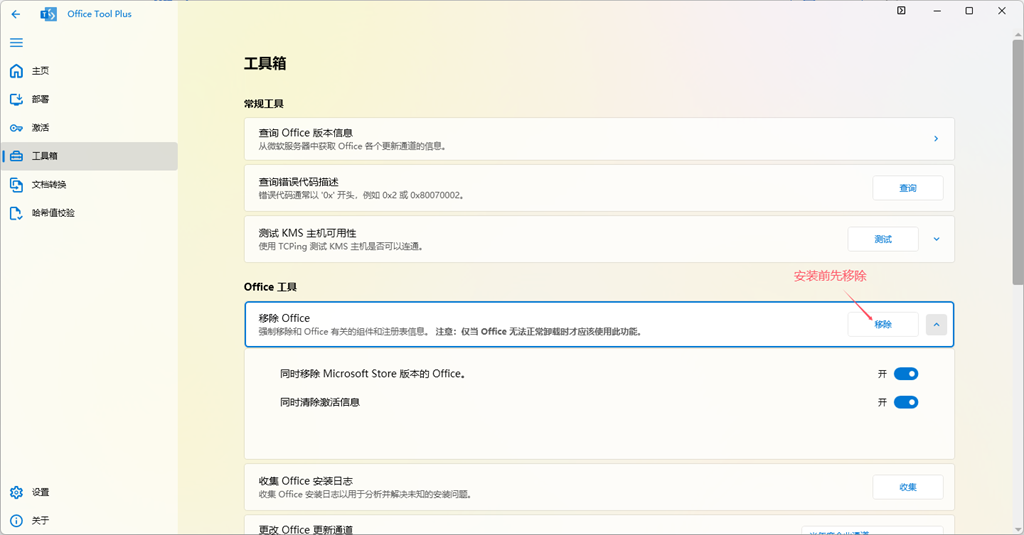The height and width of the screenshot is (535, 1024).
Task: Click the 查询错误代码描述 title text
Action: point(298,182)
